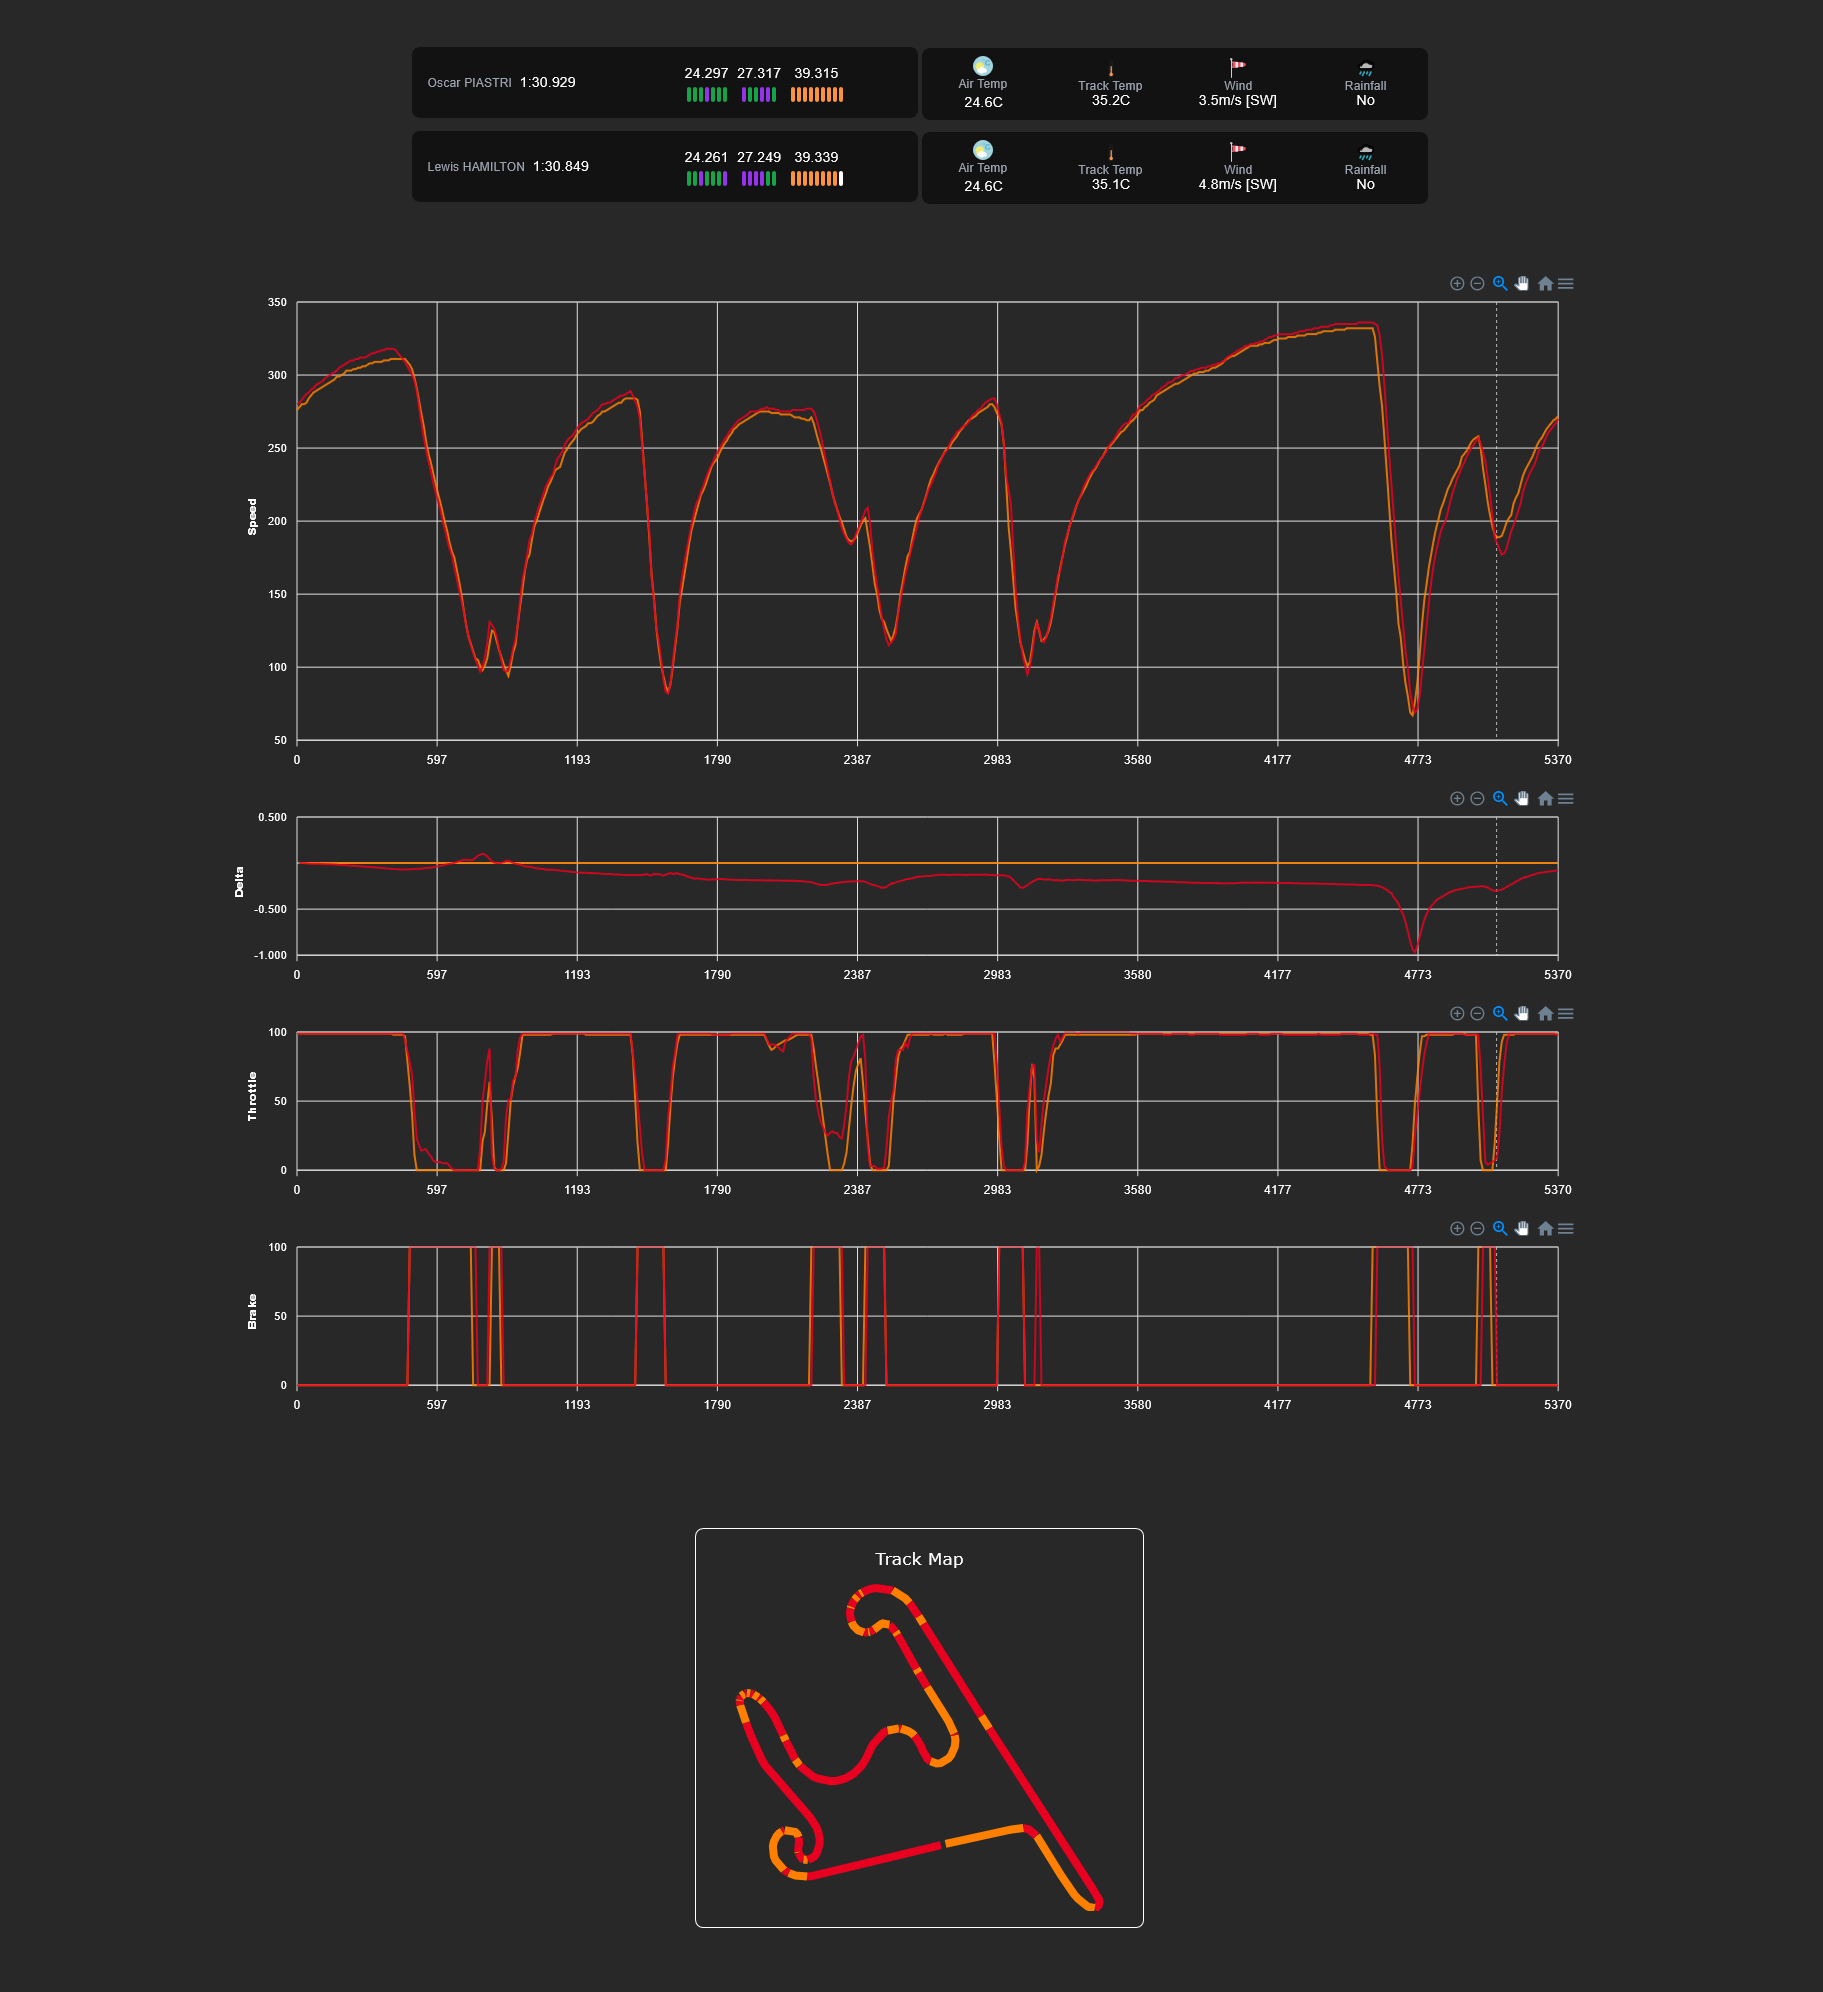
Task: Activate pan tool on the Delta chart
Action: click(x=1522, y=799)
